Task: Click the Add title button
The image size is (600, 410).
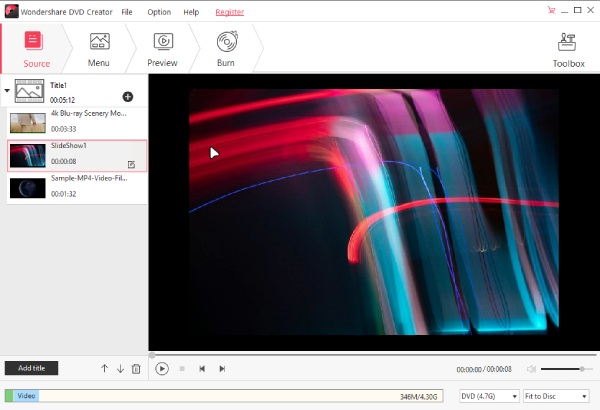Action: tap(31, 368)
